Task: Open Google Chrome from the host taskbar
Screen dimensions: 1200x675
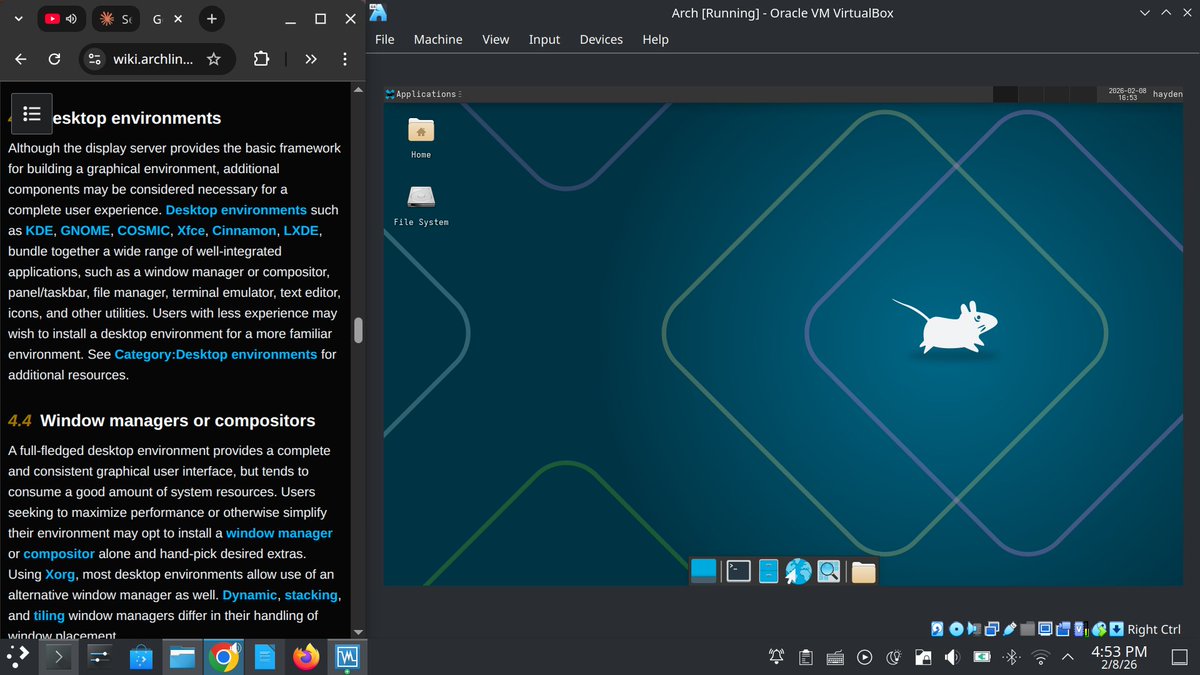Action: (223, 657)
